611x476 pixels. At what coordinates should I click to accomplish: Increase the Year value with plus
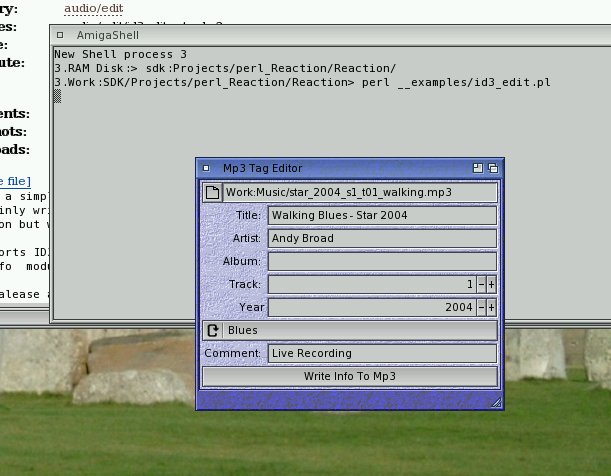coord(491,307)
